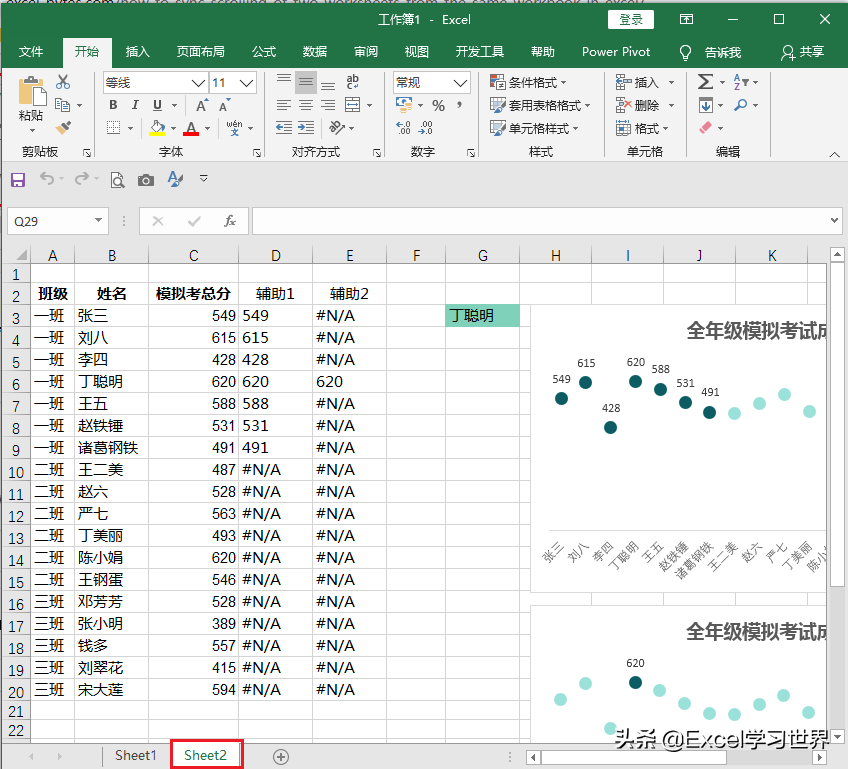Click the Decrease Decimal icon

[426, 128]
